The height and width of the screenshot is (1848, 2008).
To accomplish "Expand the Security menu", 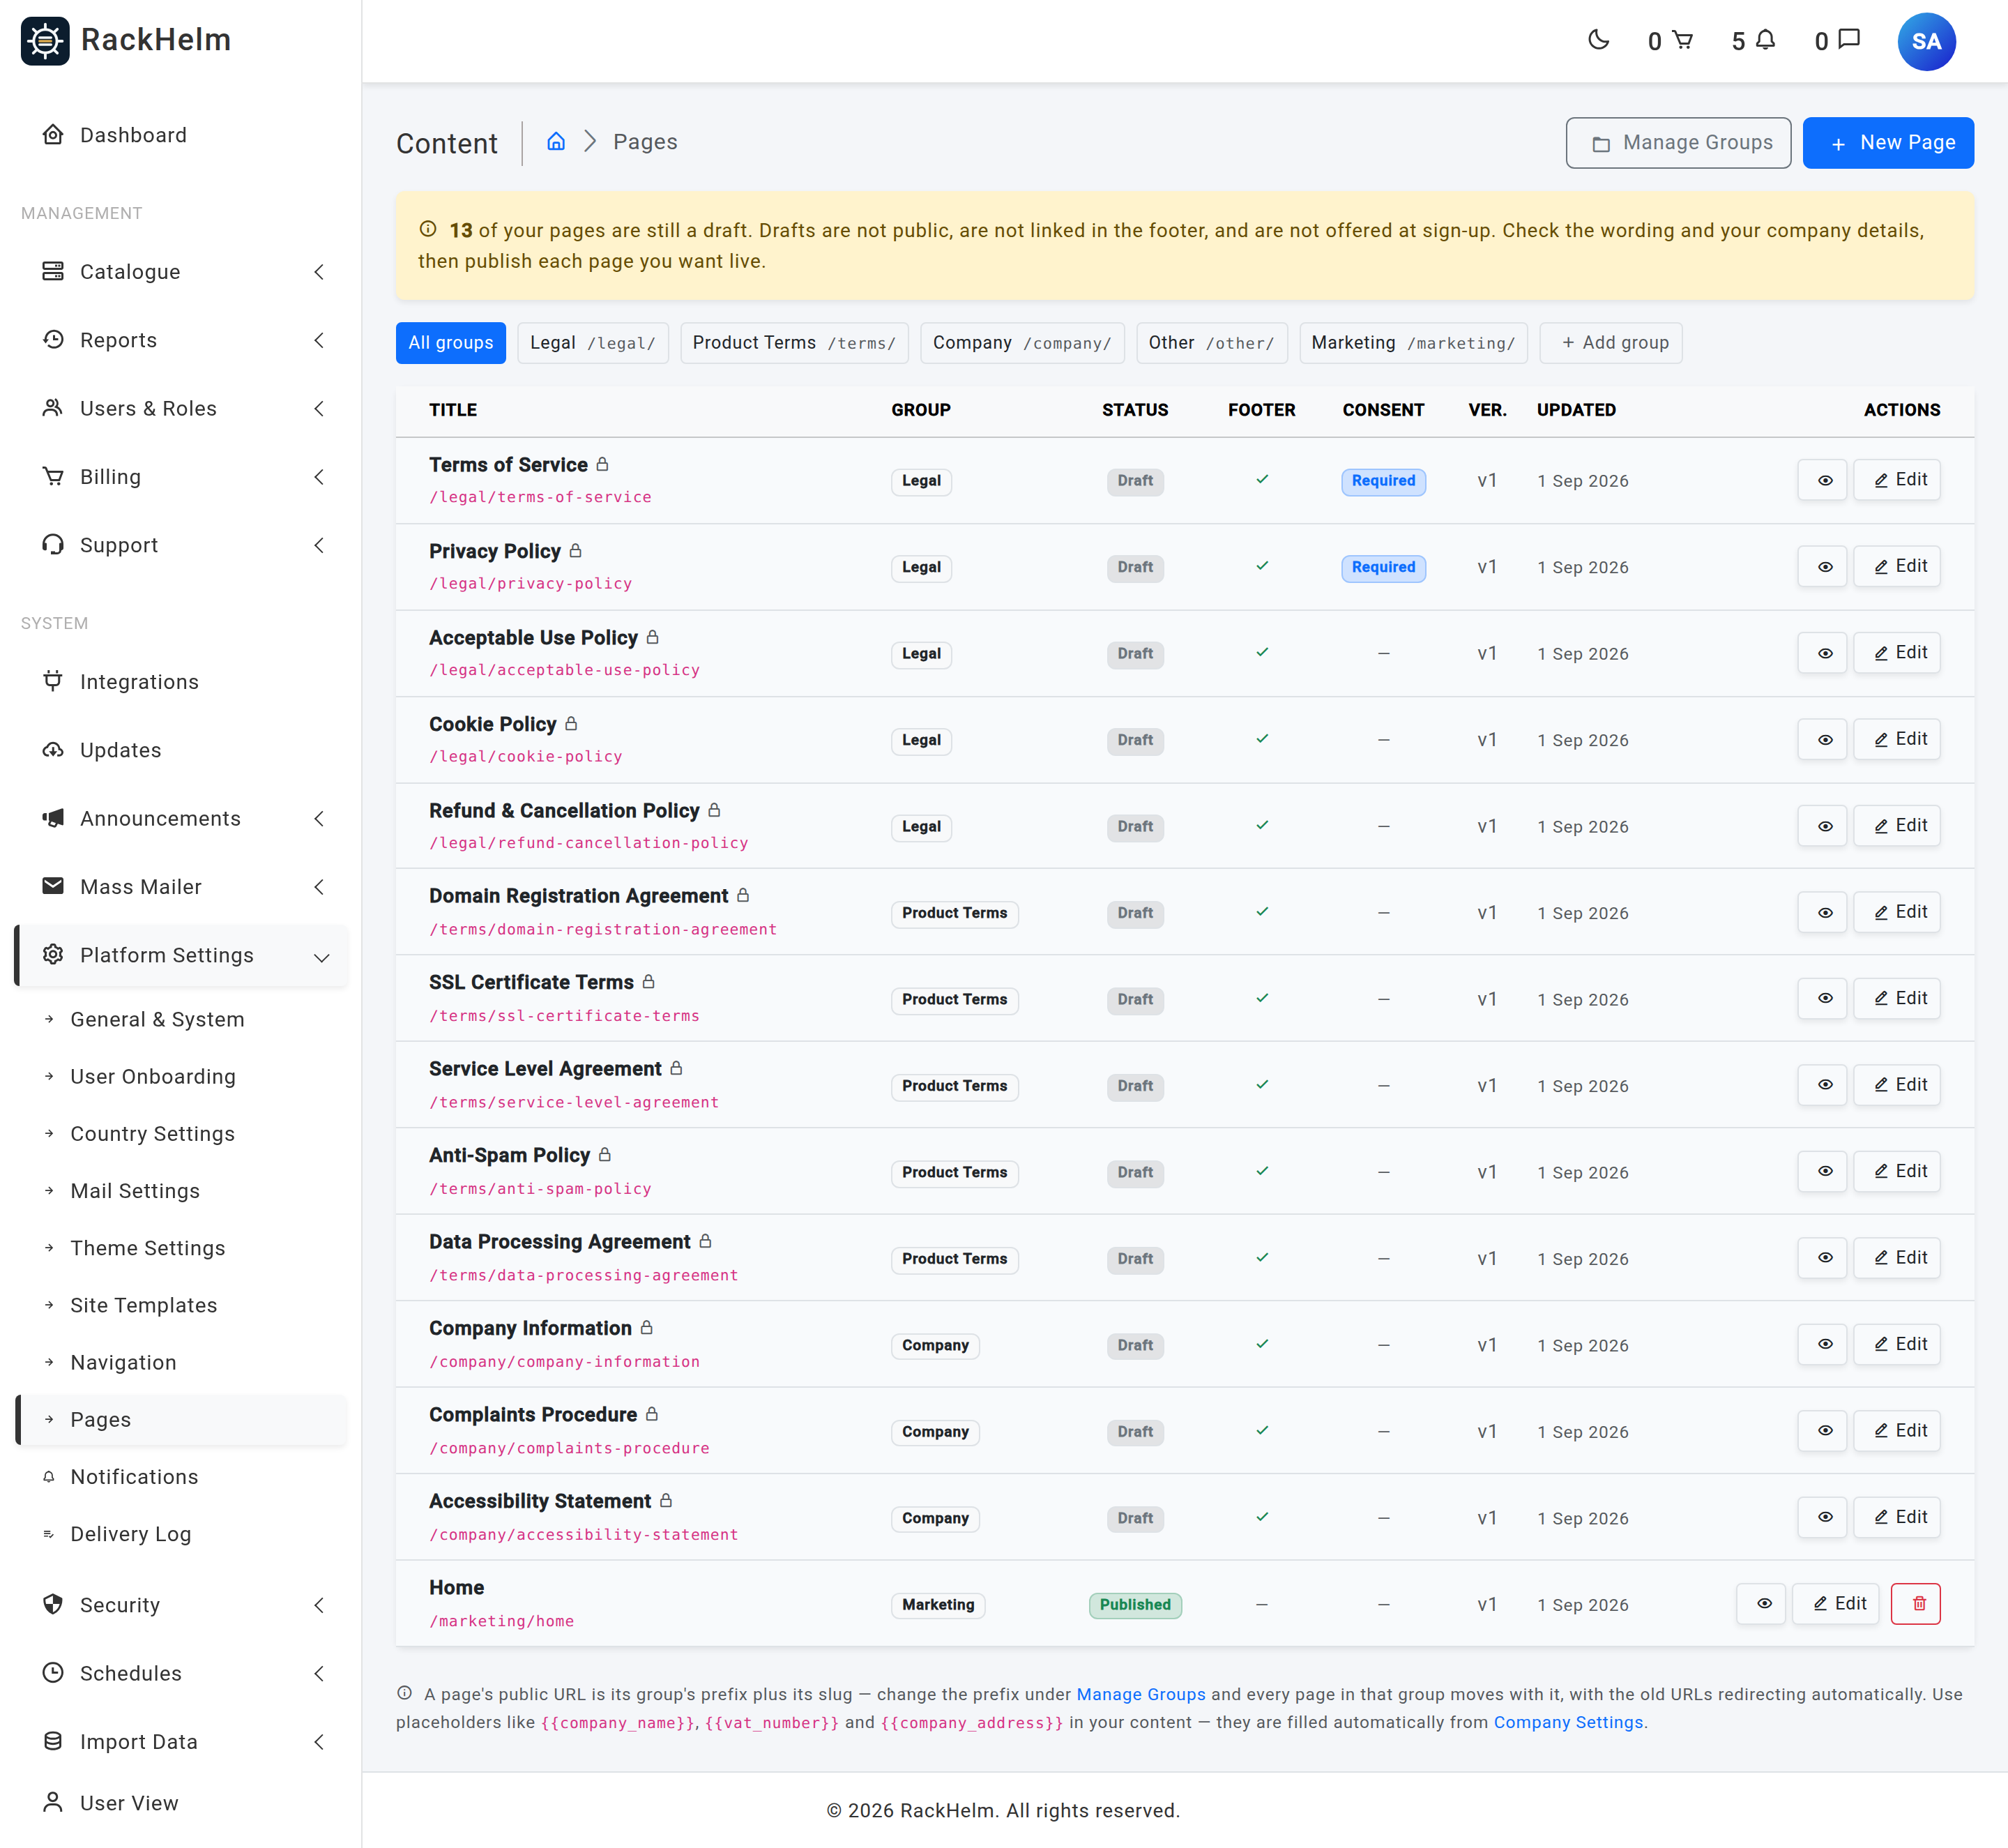I will point(181,1605).
